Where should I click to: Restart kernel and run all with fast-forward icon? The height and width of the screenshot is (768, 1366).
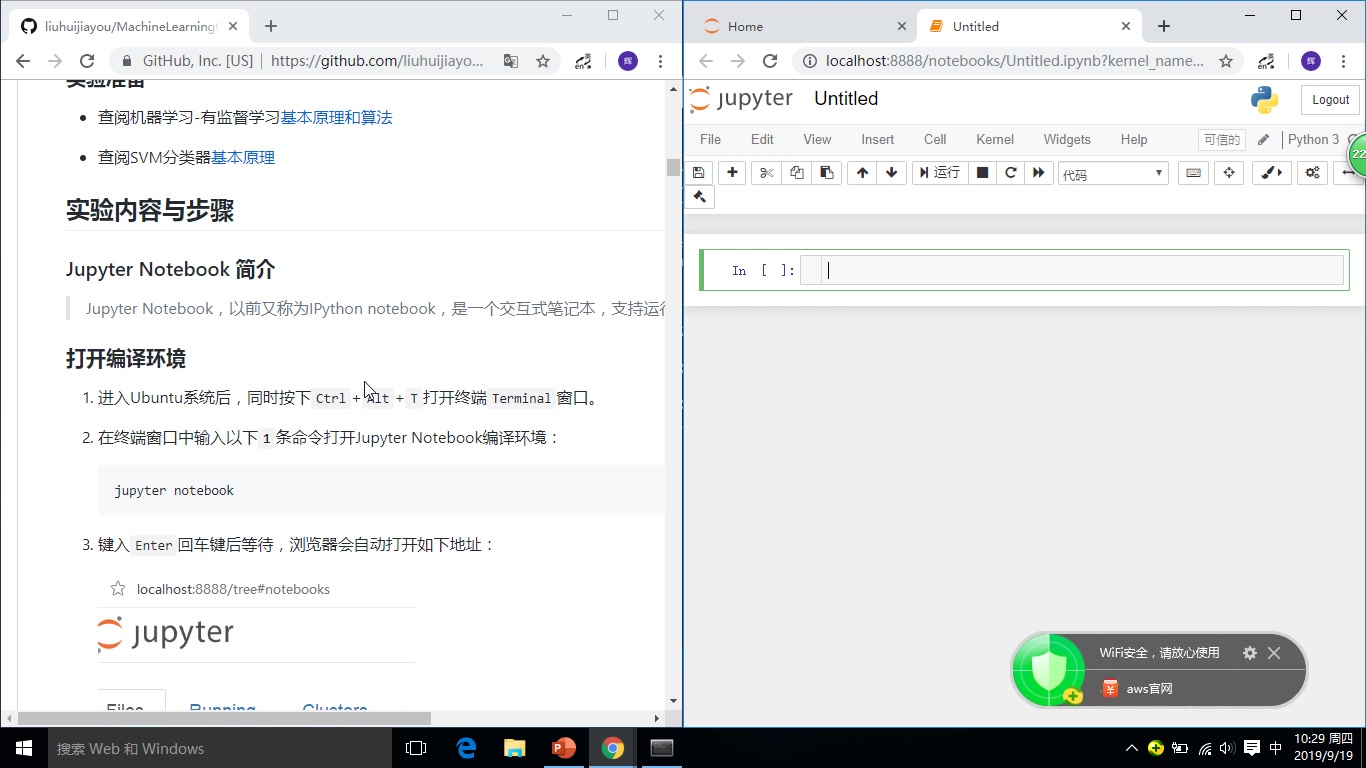1039,173
